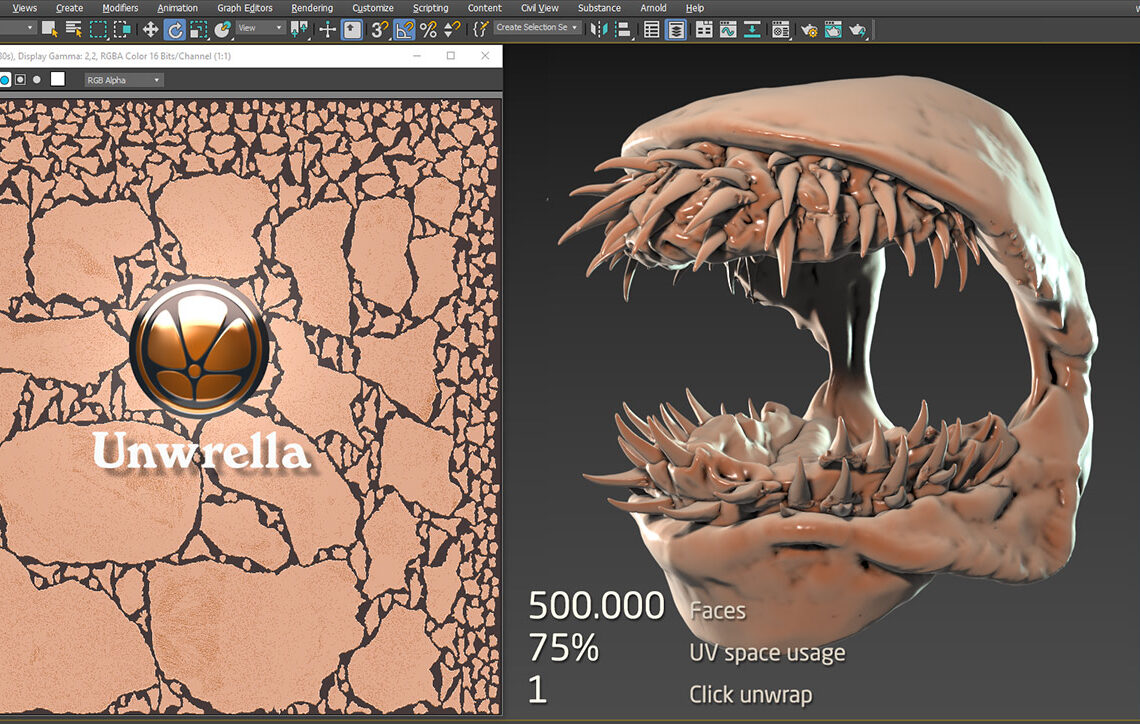The height and width of the screenshot is (724, 1140).
Task: Open the Substance menu
Action: point(598,8)
